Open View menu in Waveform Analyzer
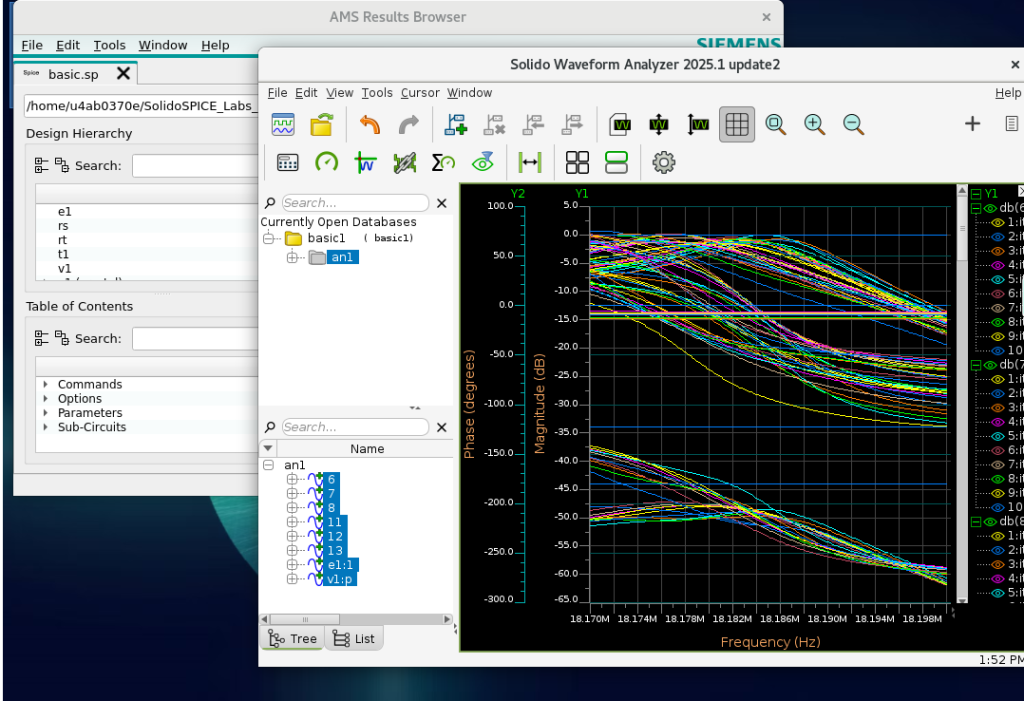The image size is (1024, 701). coord(340,93)
